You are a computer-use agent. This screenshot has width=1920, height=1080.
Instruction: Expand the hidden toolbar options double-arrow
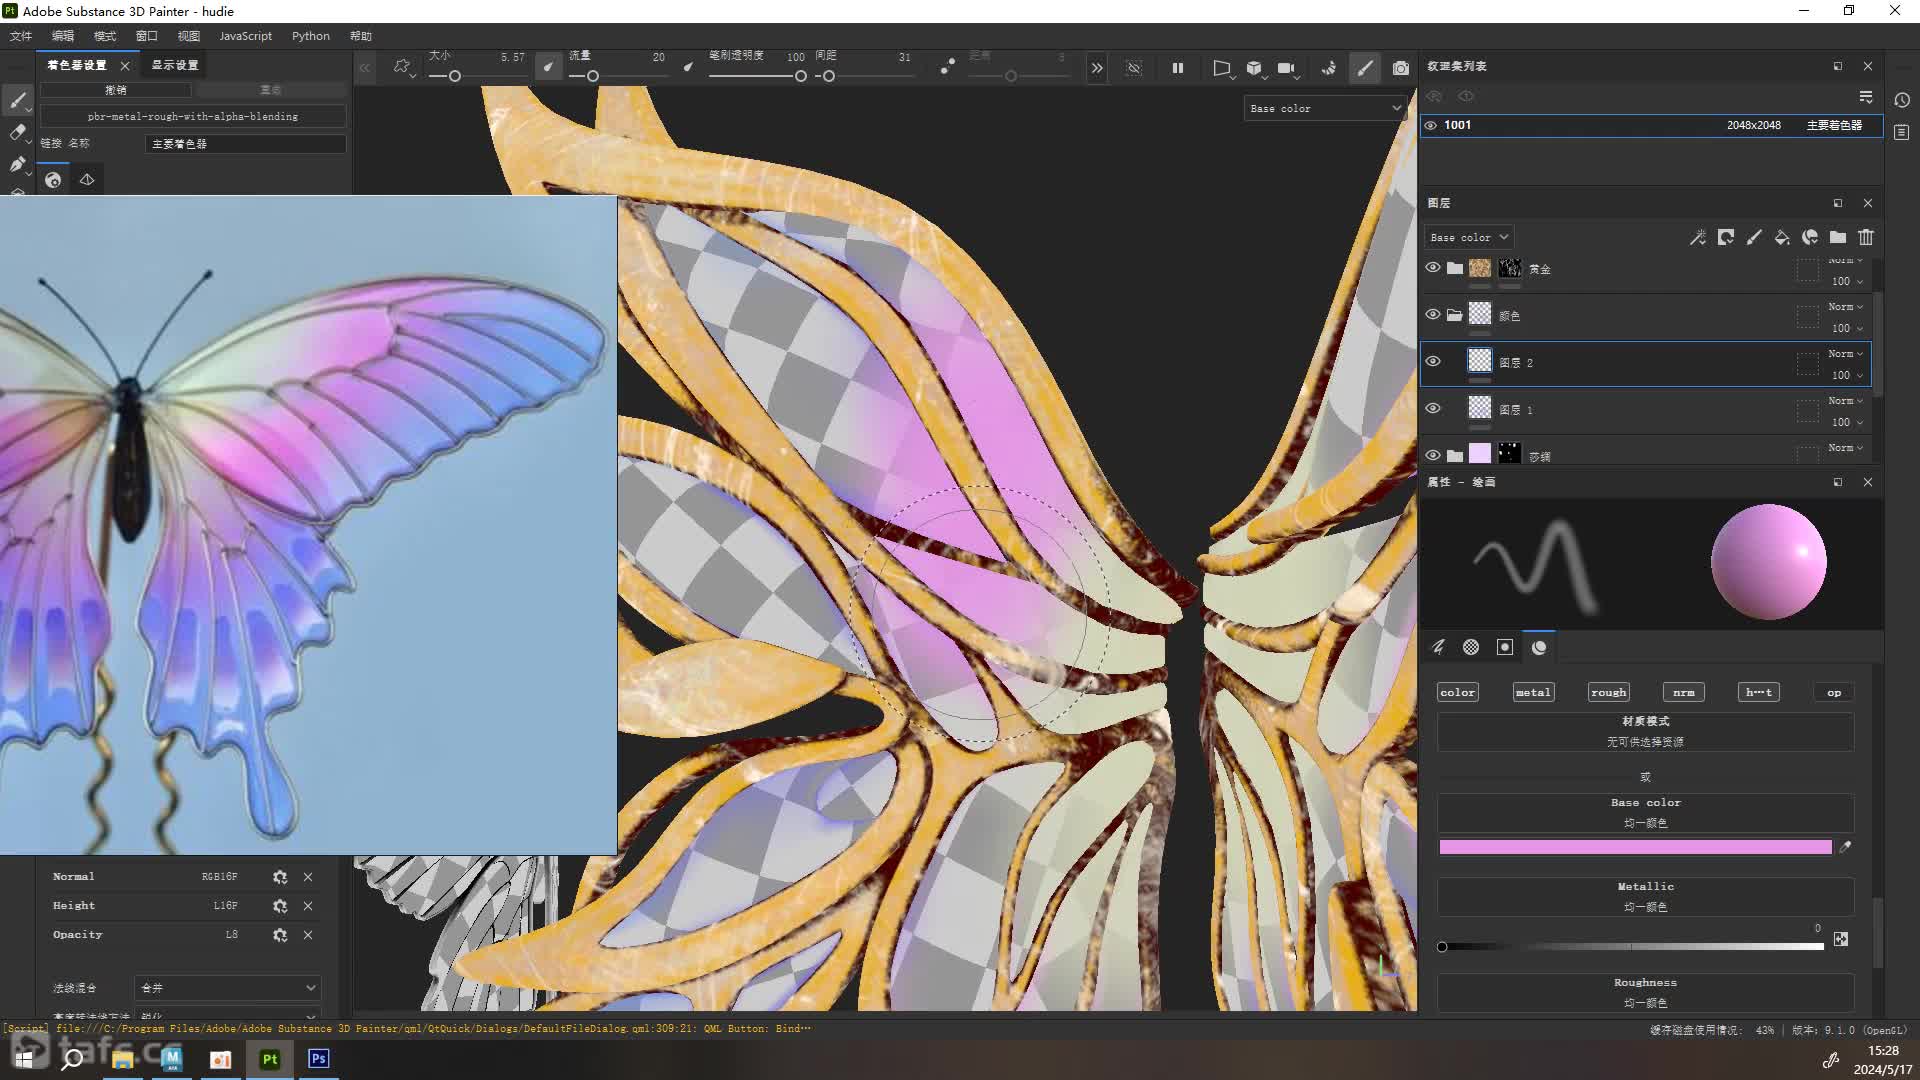click(x=1097, y=68)
